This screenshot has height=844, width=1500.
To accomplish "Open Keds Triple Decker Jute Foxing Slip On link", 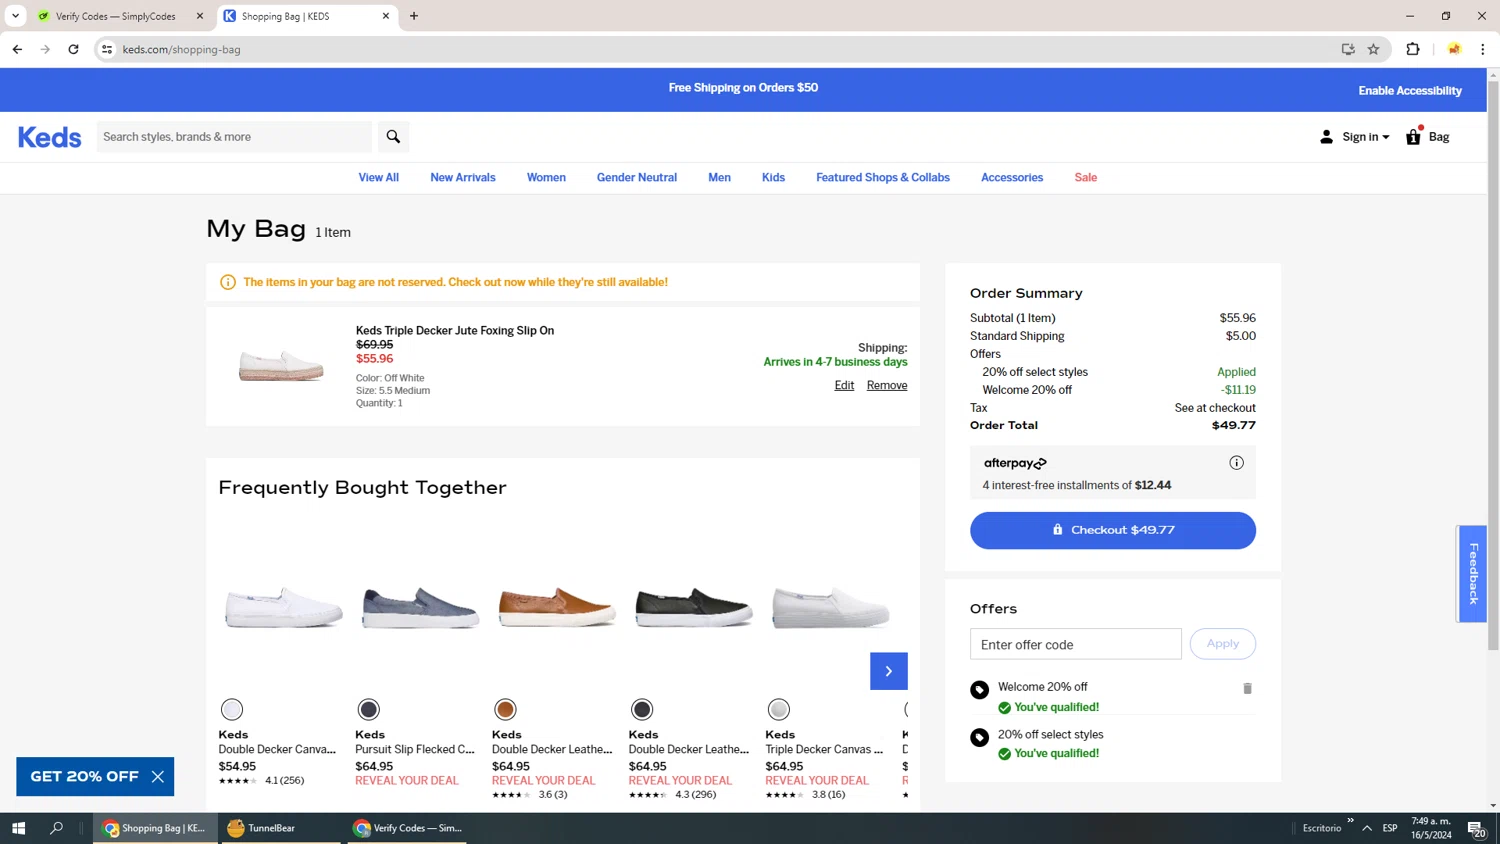I will [455, 330].
